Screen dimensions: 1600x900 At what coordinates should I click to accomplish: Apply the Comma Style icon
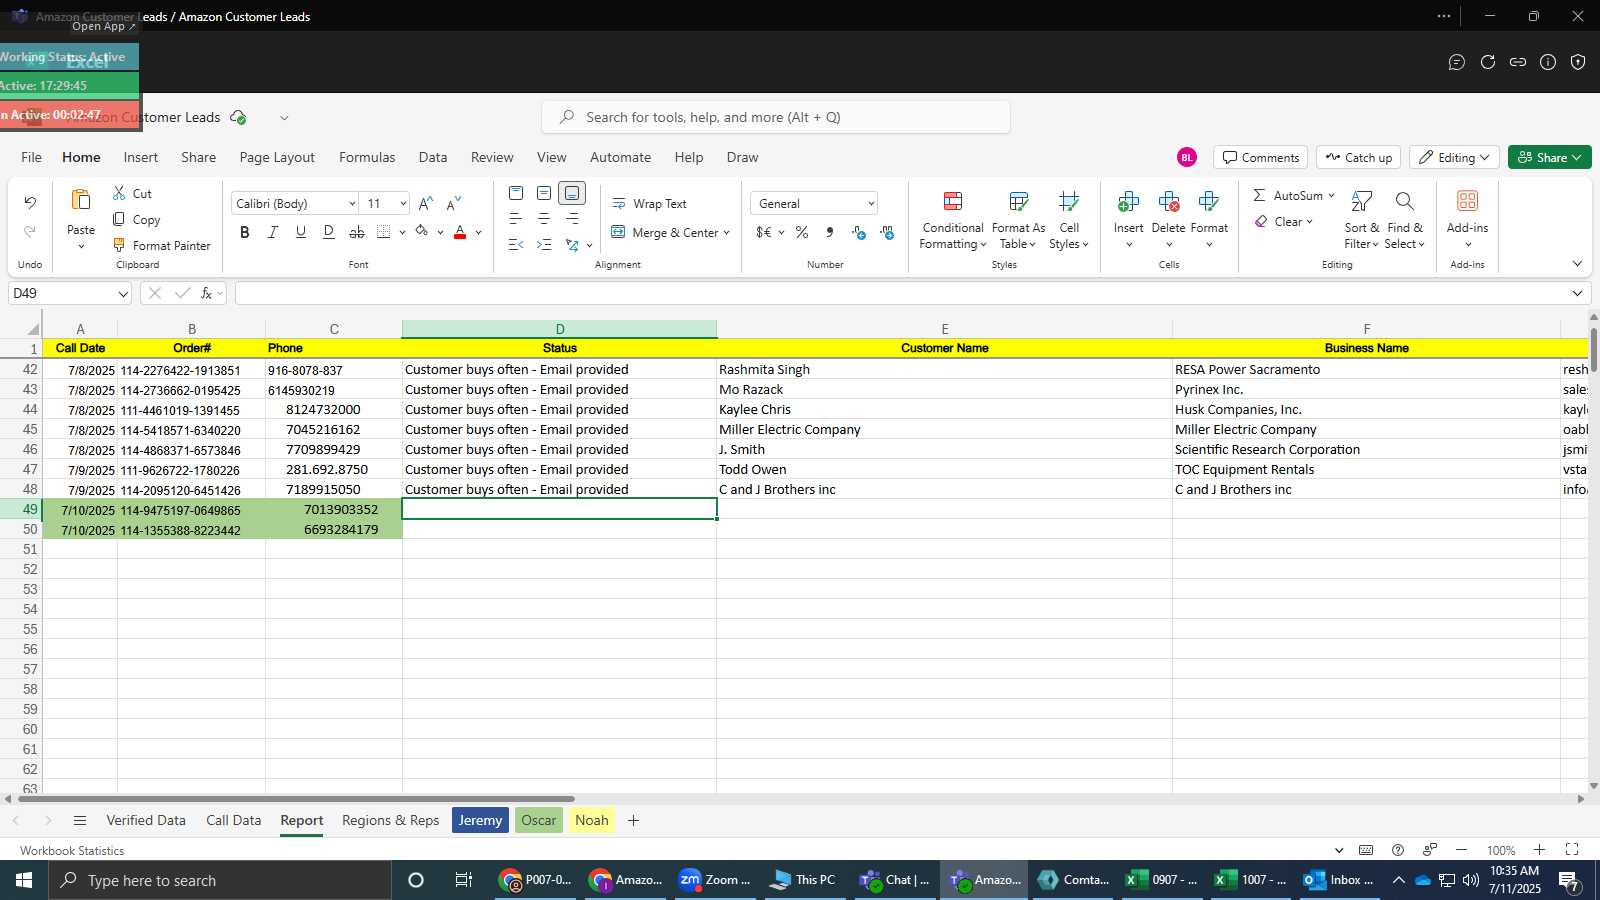[830, 232]
